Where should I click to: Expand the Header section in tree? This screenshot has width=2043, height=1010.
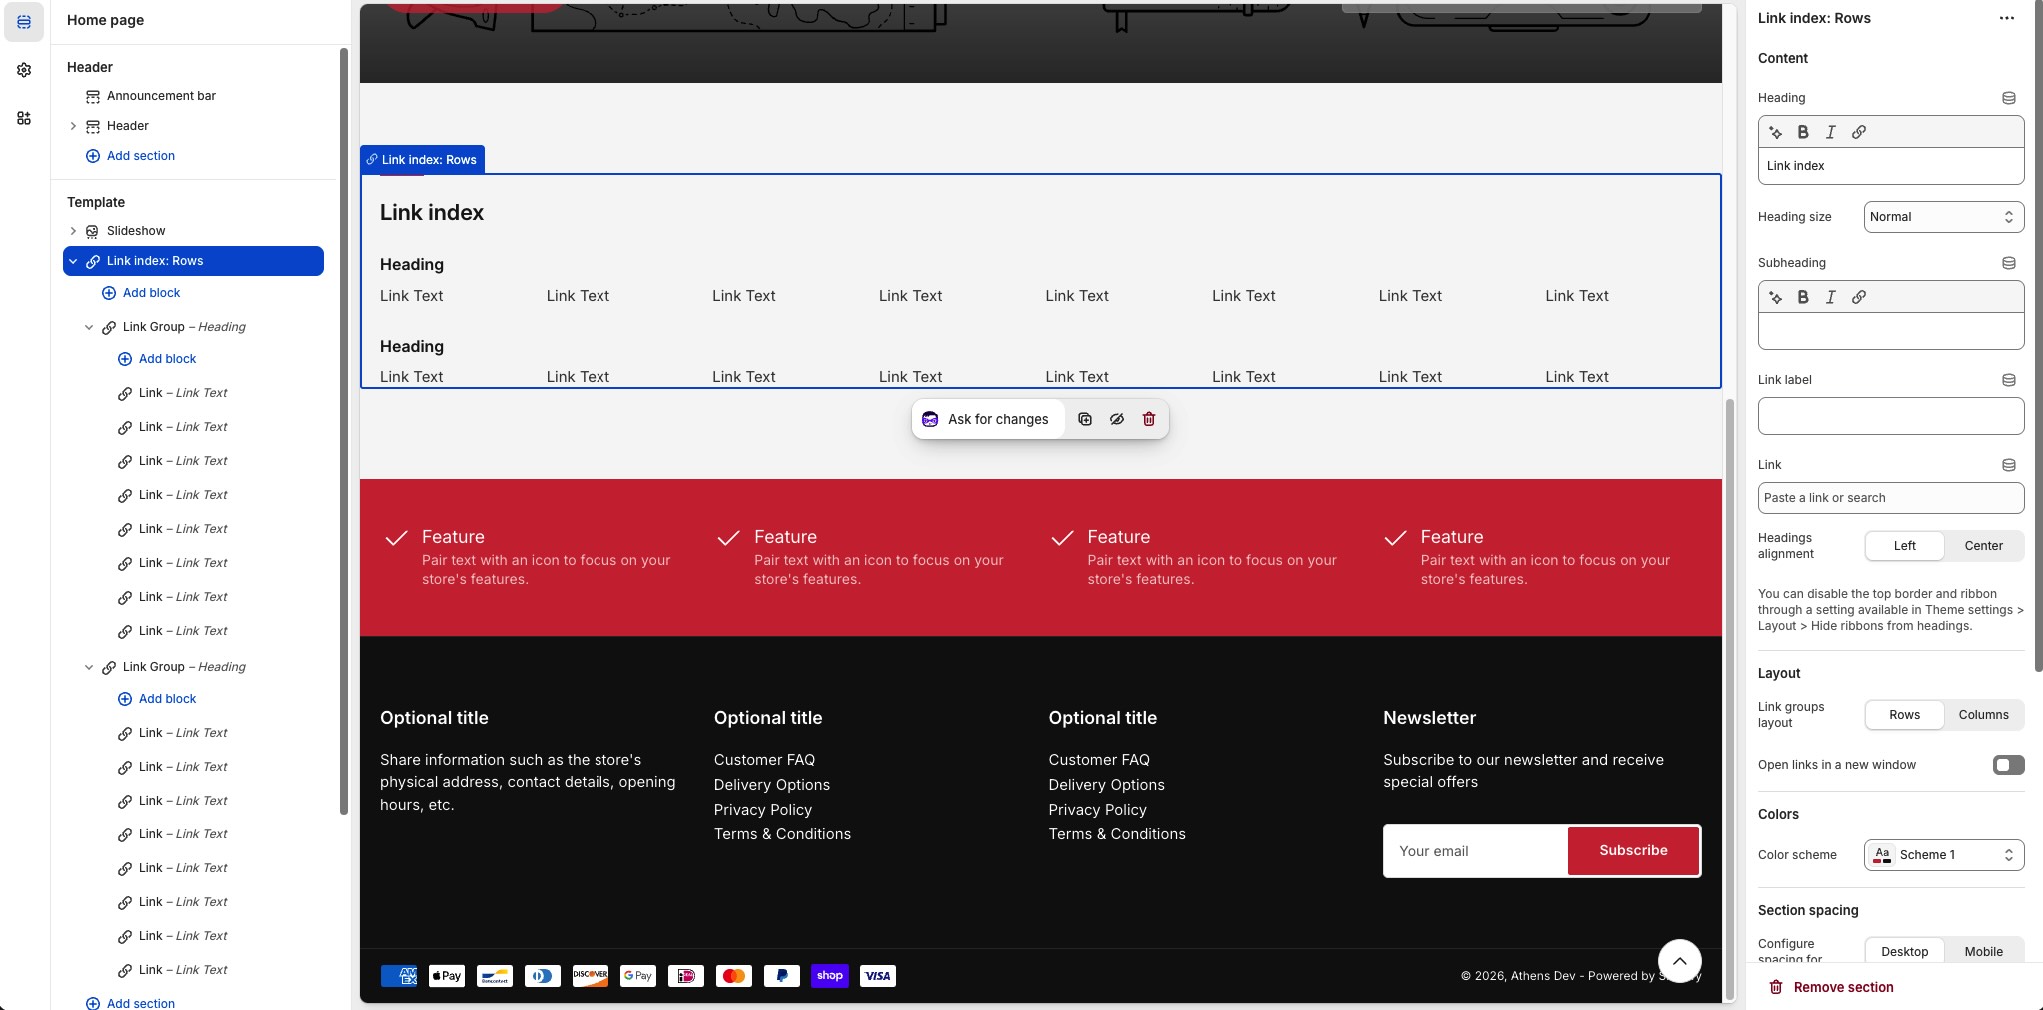tap(73, 126)
